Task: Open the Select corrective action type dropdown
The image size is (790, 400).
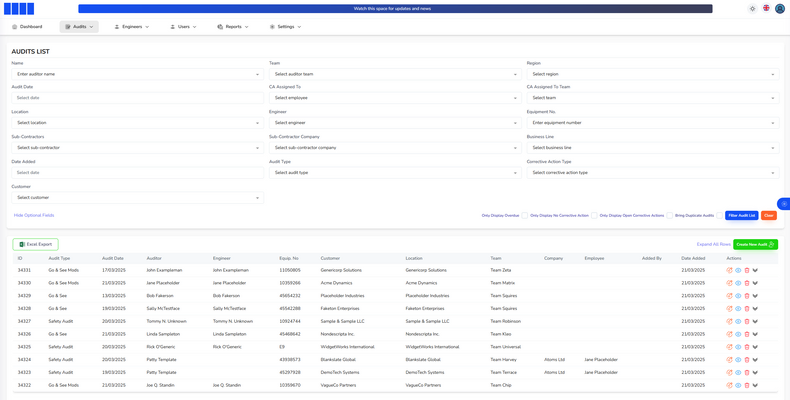Action: pos(653,172)
